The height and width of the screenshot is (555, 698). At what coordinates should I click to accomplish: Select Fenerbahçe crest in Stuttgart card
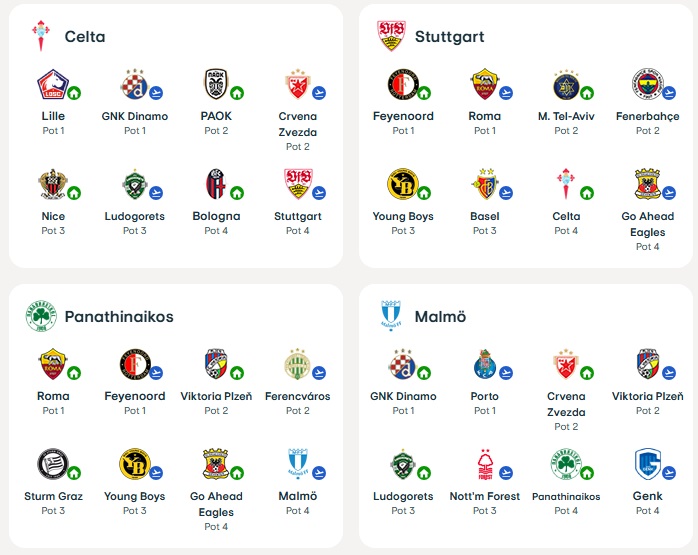coord(647,84)
